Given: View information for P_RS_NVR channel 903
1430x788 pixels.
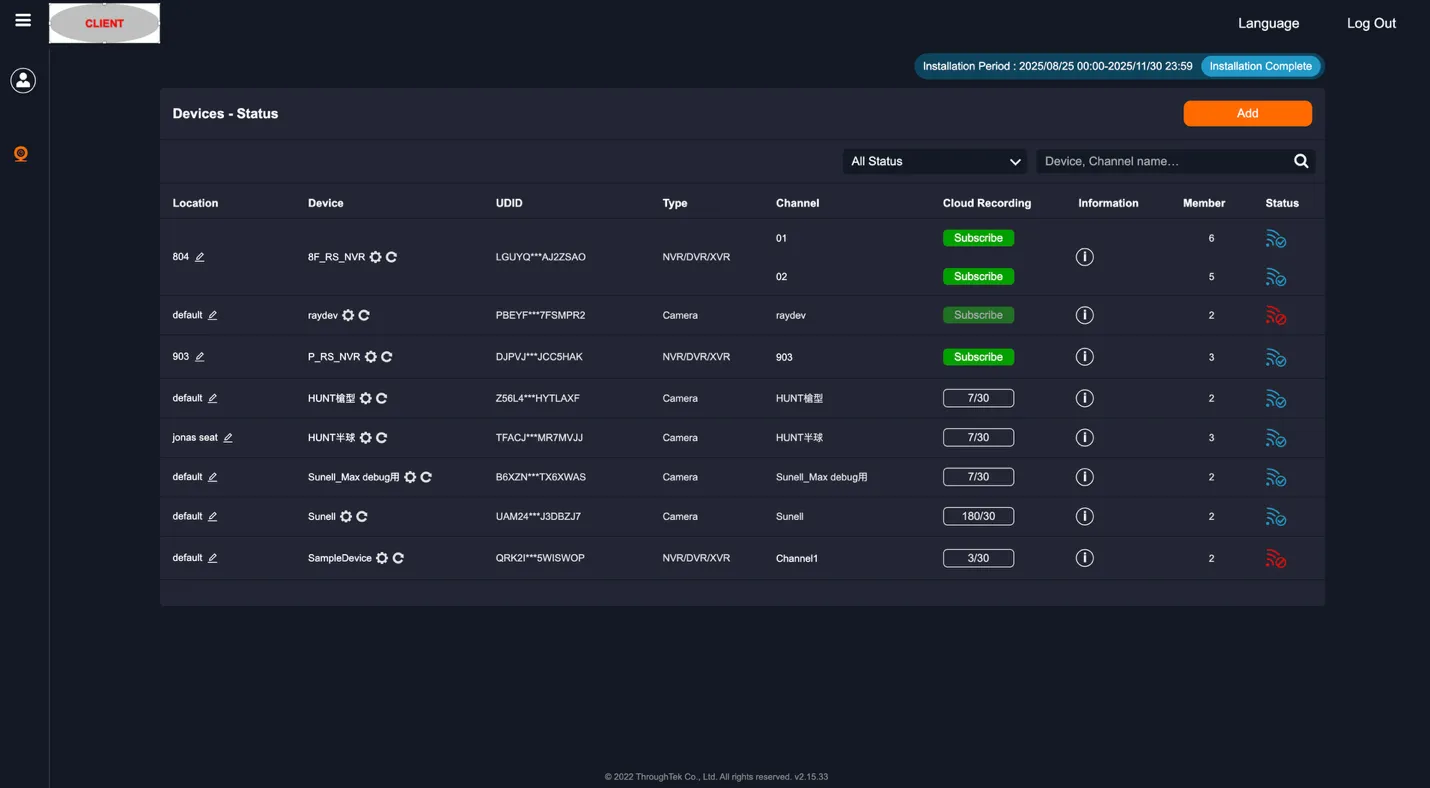Looking at the screenshot, I should (x=1085, y=356).
